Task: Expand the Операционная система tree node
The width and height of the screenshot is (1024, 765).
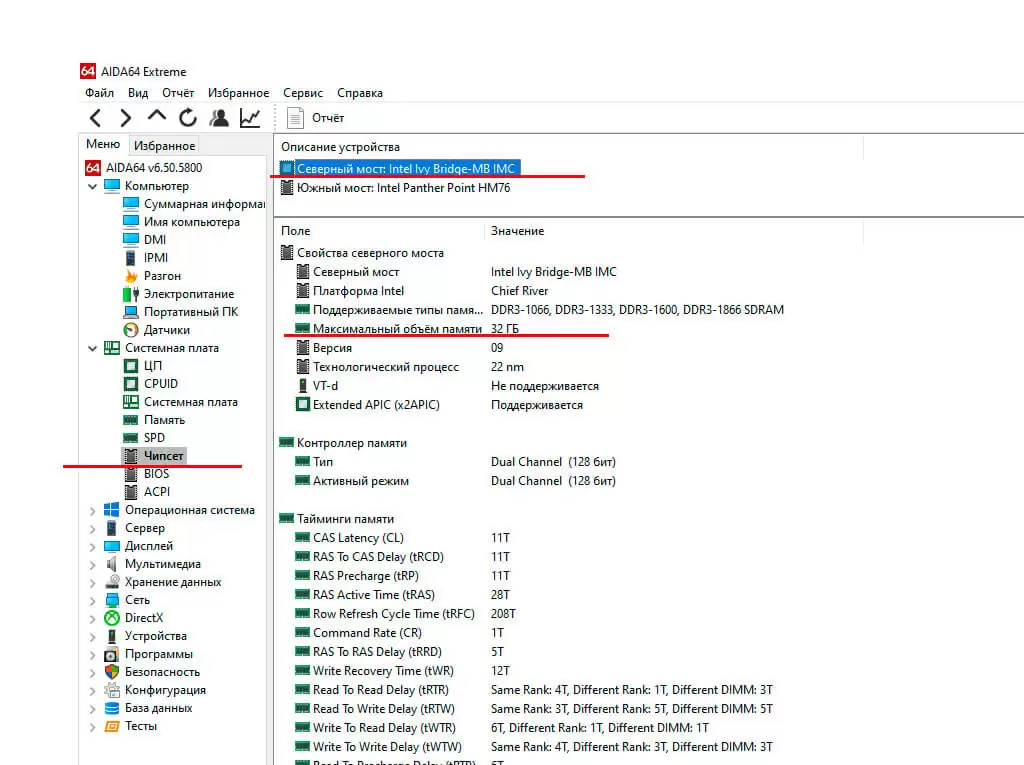Action: [x=93, y=510]
